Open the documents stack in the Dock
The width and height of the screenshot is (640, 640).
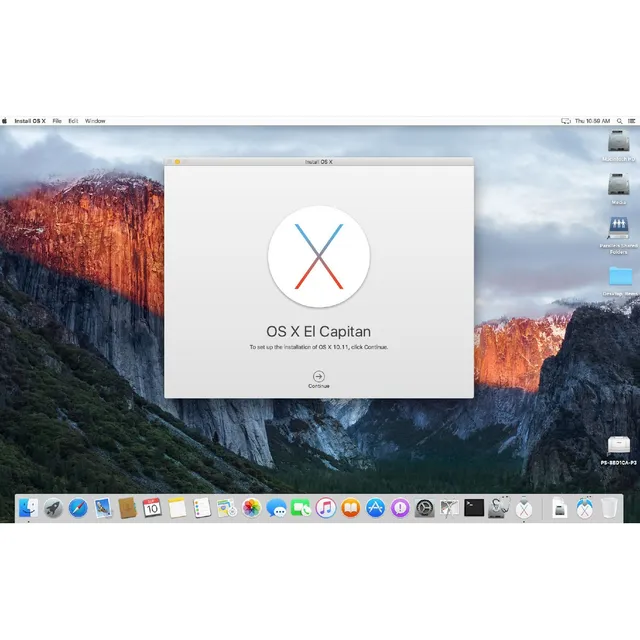(560, 508)
